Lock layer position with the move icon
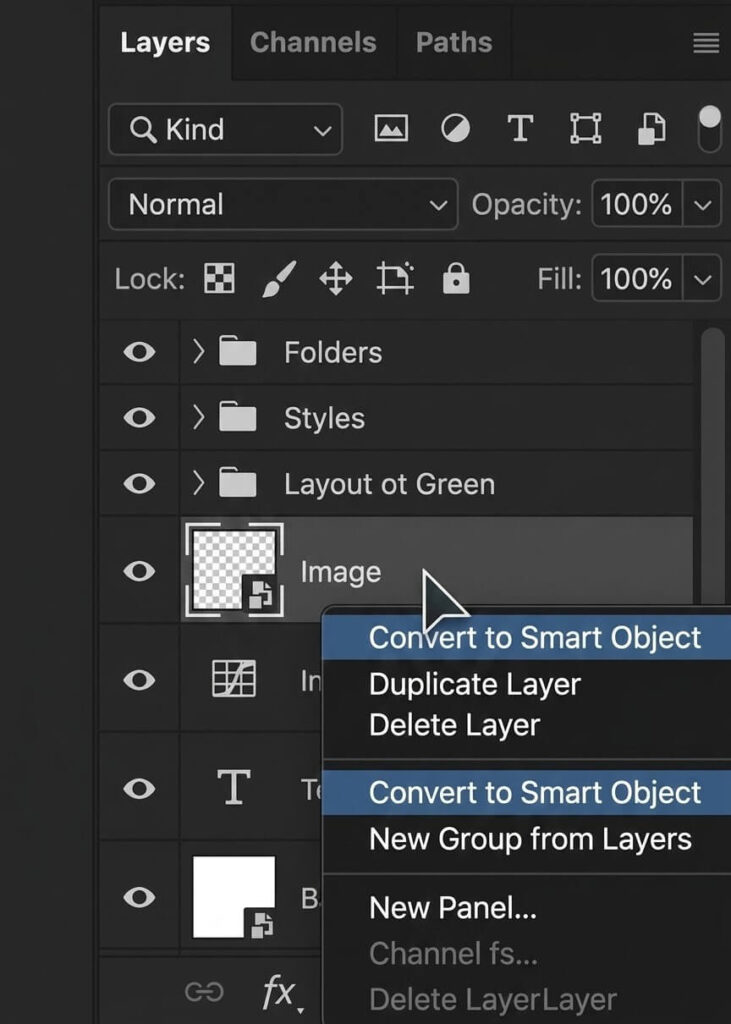This screenshot has width=731, height=1024. point(336,279)
